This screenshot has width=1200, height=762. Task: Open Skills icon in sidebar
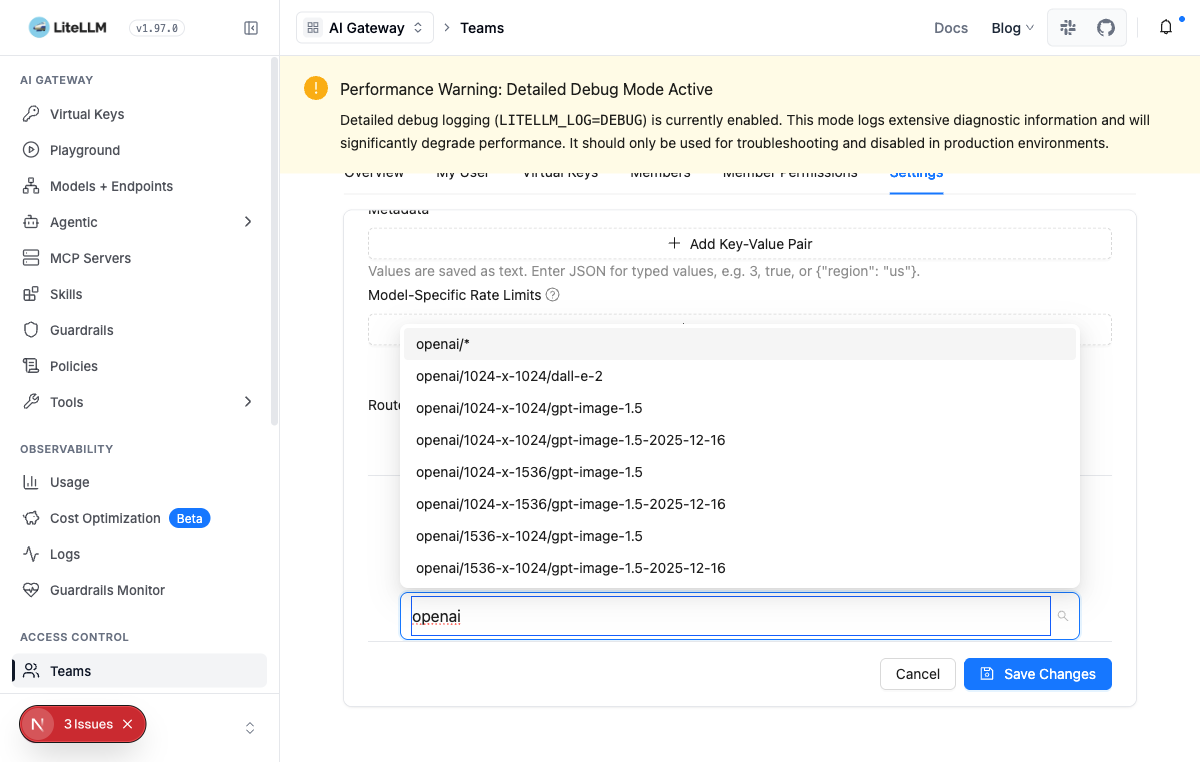(x=31, y=294)
